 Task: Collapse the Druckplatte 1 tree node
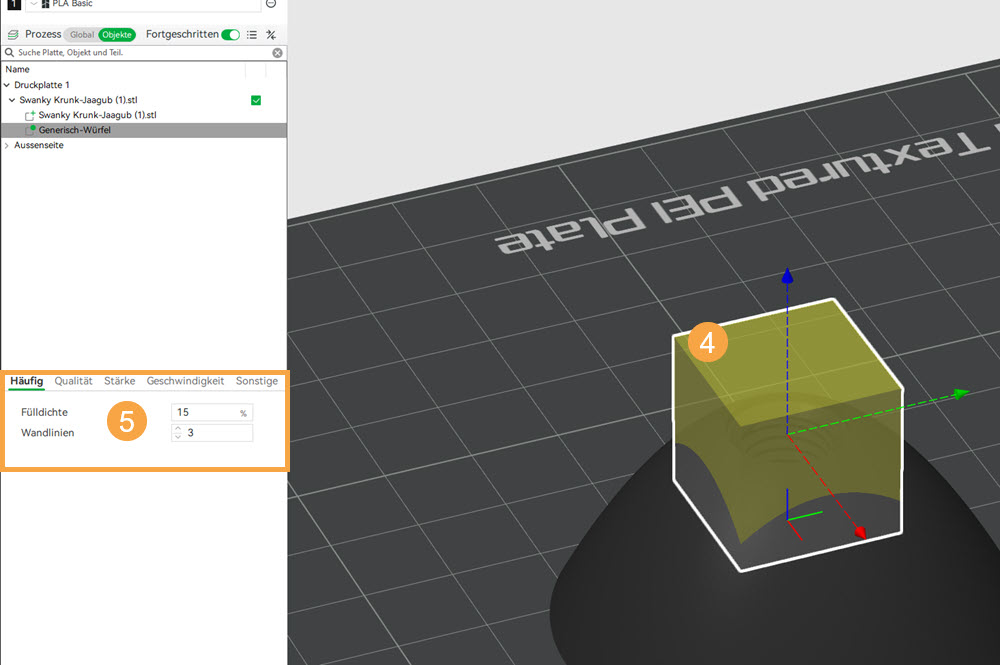pyautogui.click(x=7, y=85)
